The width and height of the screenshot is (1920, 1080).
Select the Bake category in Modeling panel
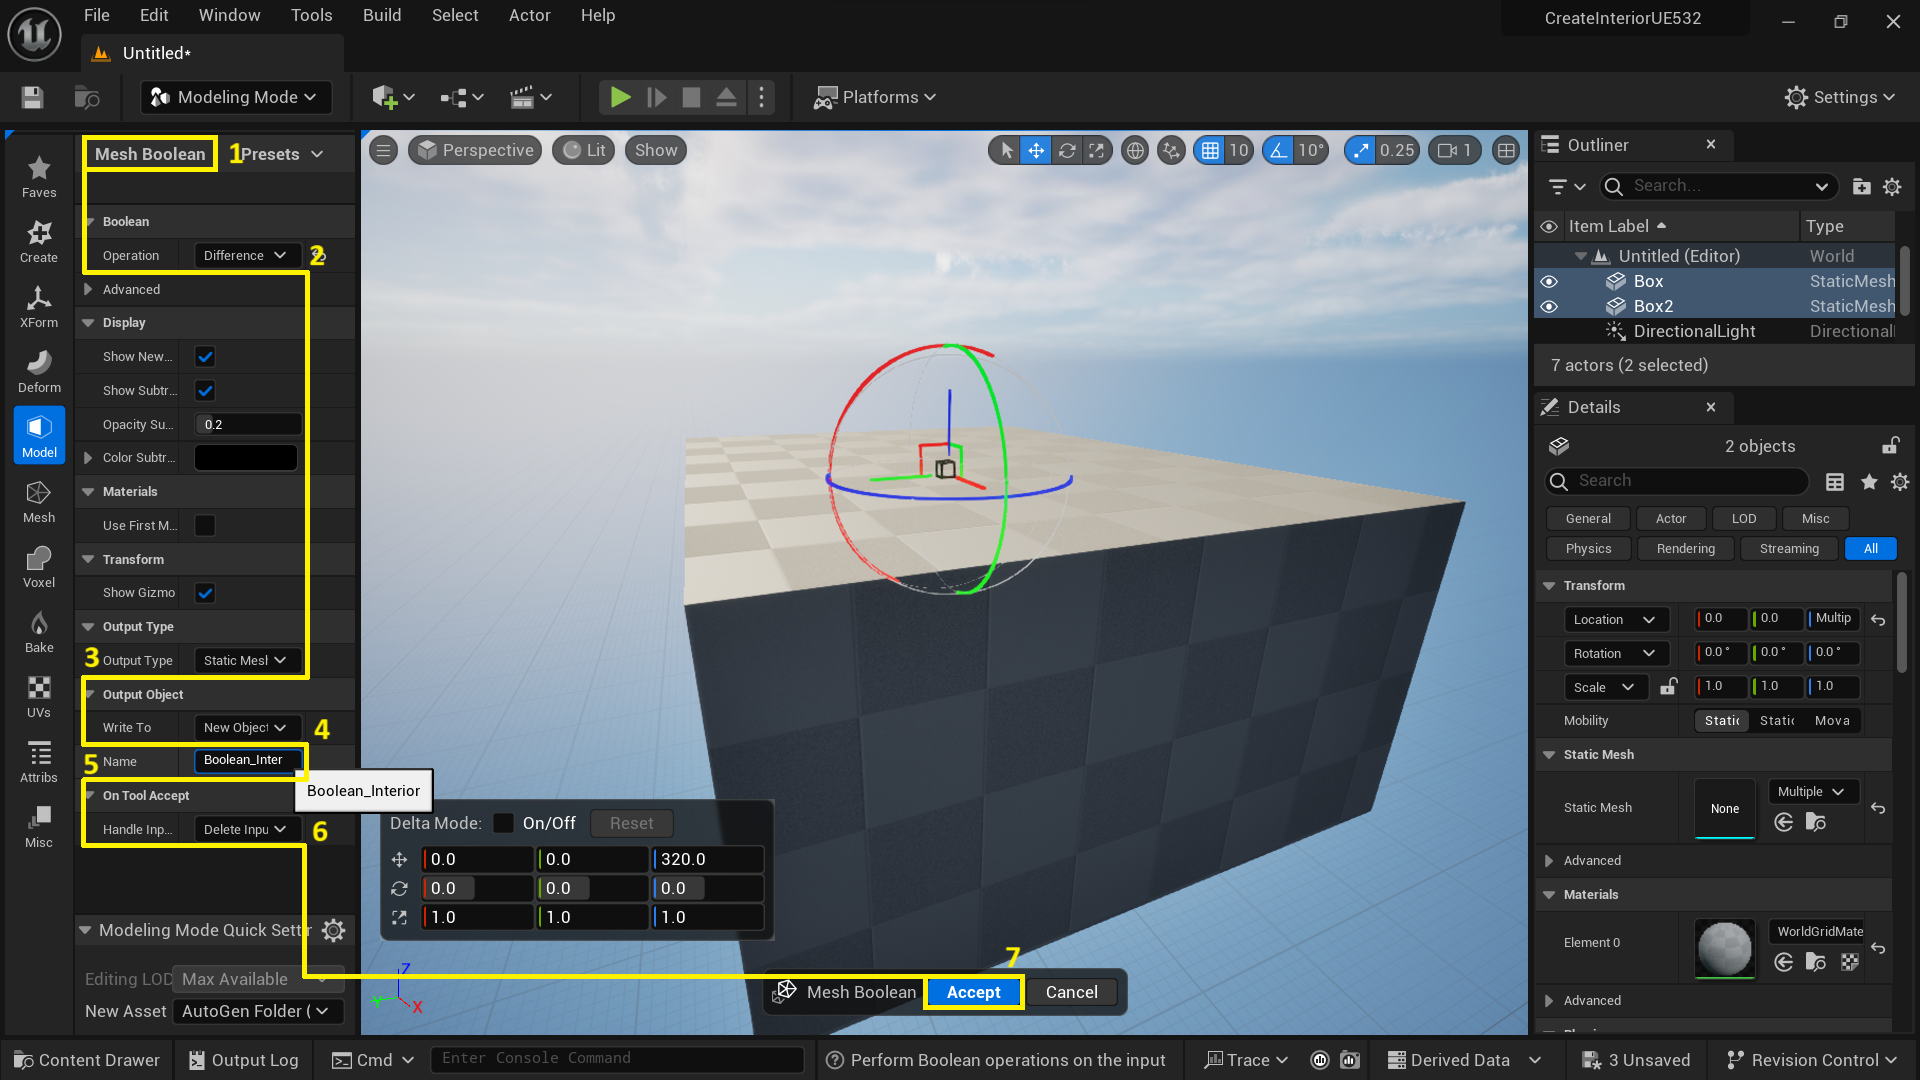pyautogui.click(x=38, y=630)
